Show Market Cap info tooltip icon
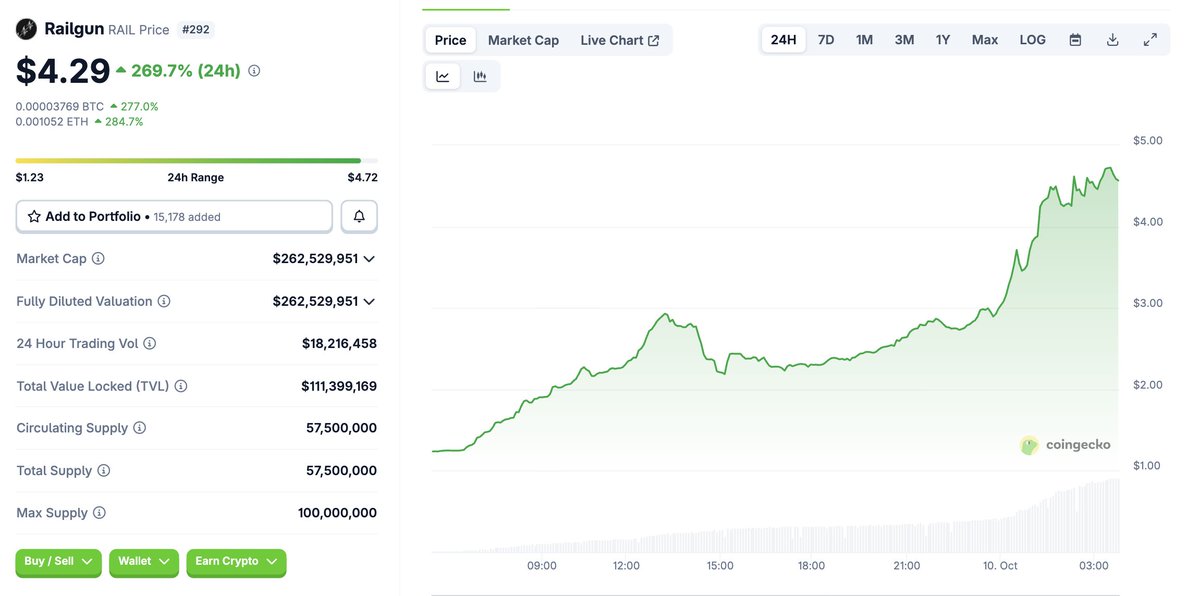This screenshot has height=596, width=1200. [x=98, y=258]
